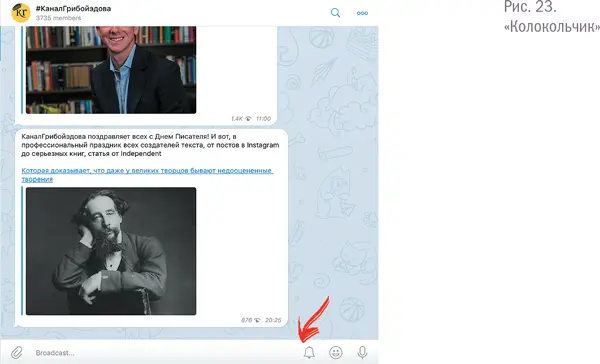The width and height of the screenshot is (600, 364).
Task: Open the black-and-white portrait photo
Action: pyautogui.click(x=111, y=251)
